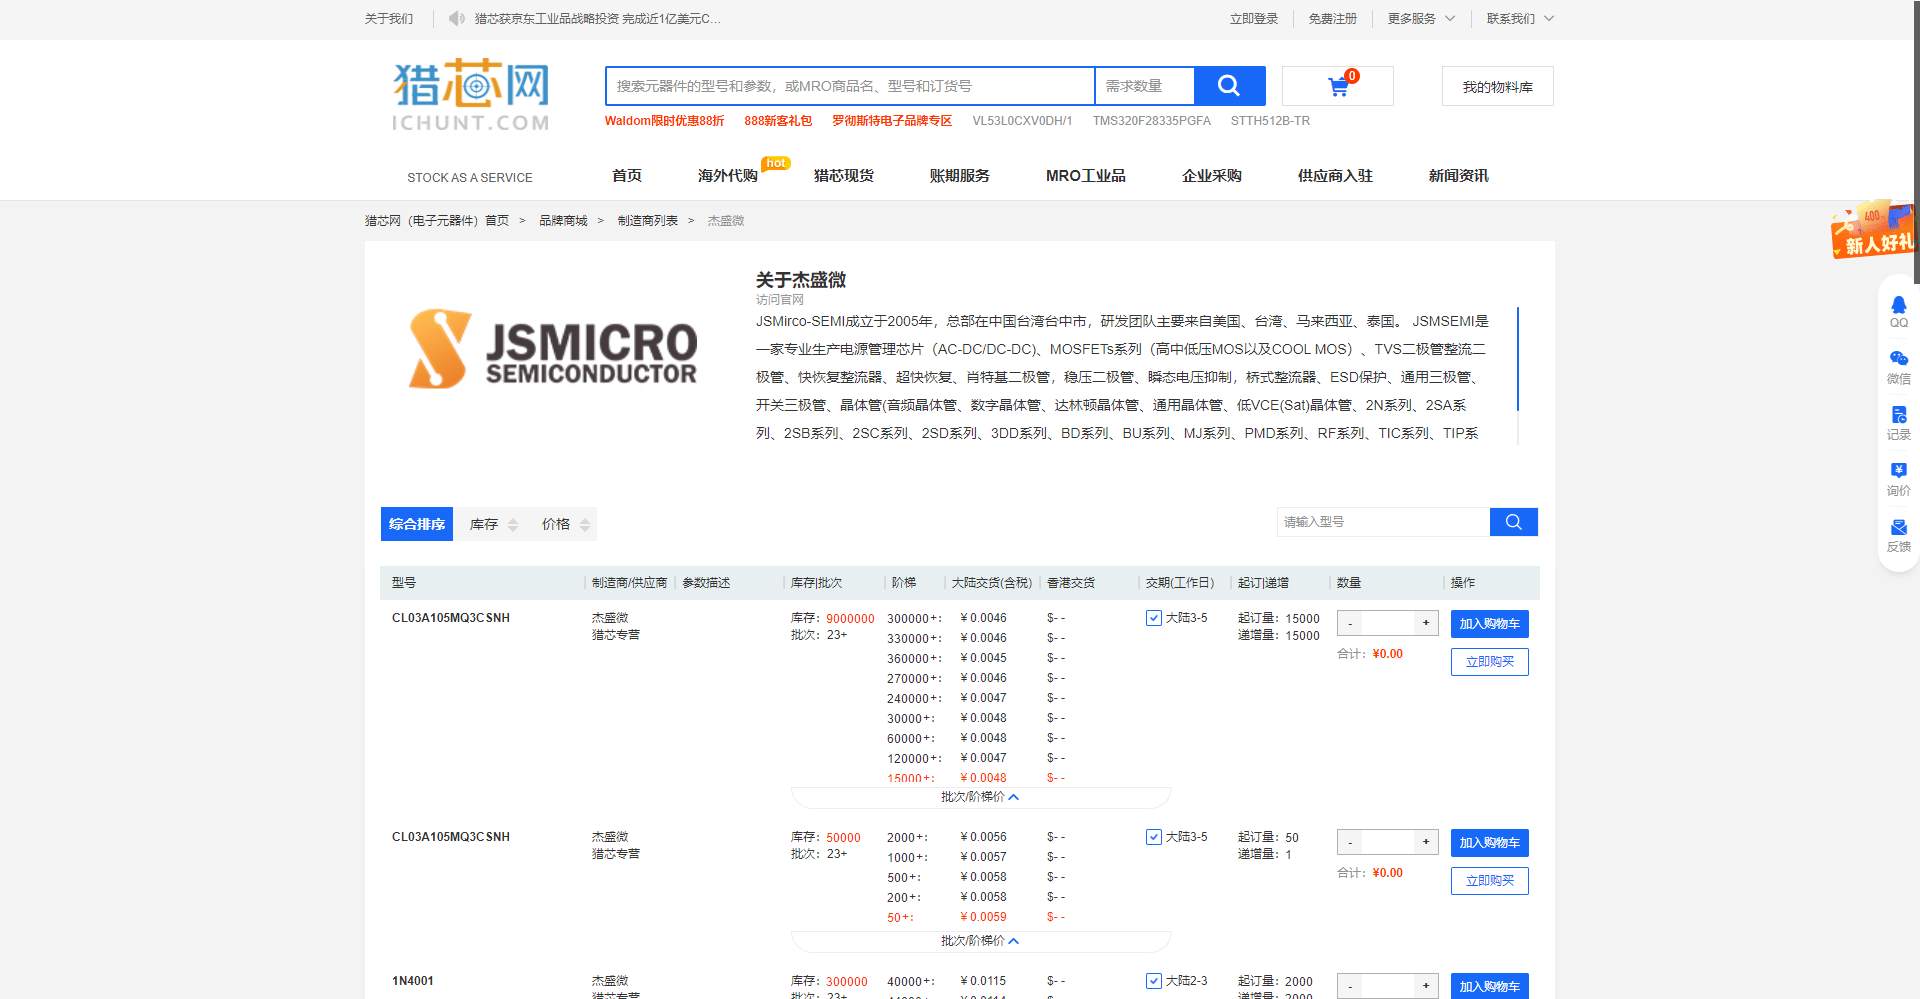Expand 更多服务 dropdown in top bar
This screenshot has width=1920, height=999.
(1421, 18)
